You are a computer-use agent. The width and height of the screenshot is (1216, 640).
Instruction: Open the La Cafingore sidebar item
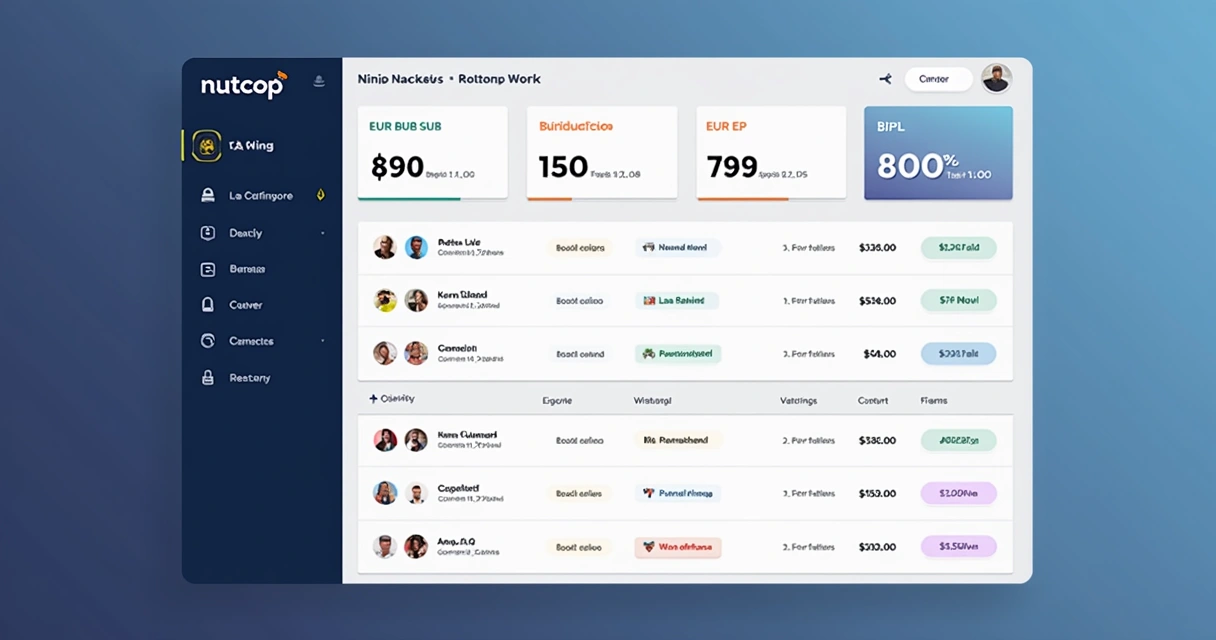[x=261, y=196]
